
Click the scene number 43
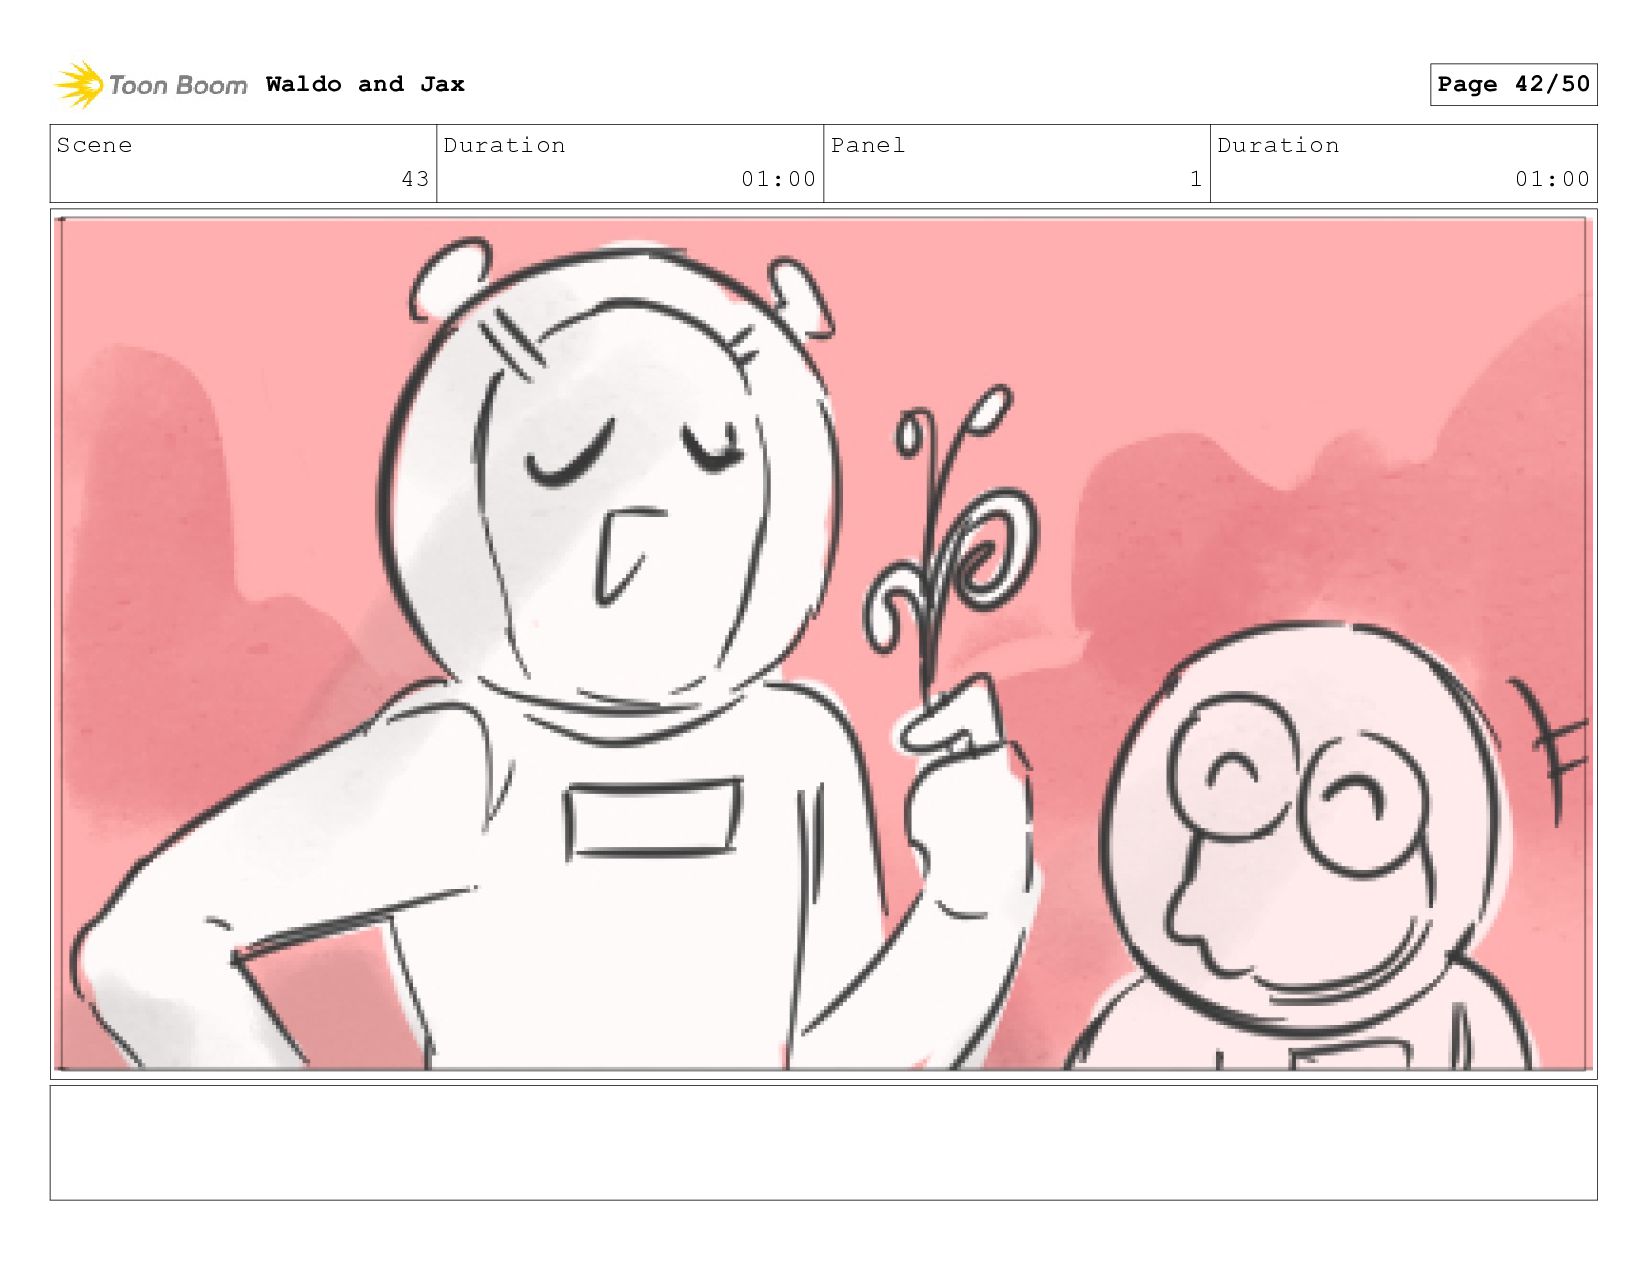(x=415, y=179)
